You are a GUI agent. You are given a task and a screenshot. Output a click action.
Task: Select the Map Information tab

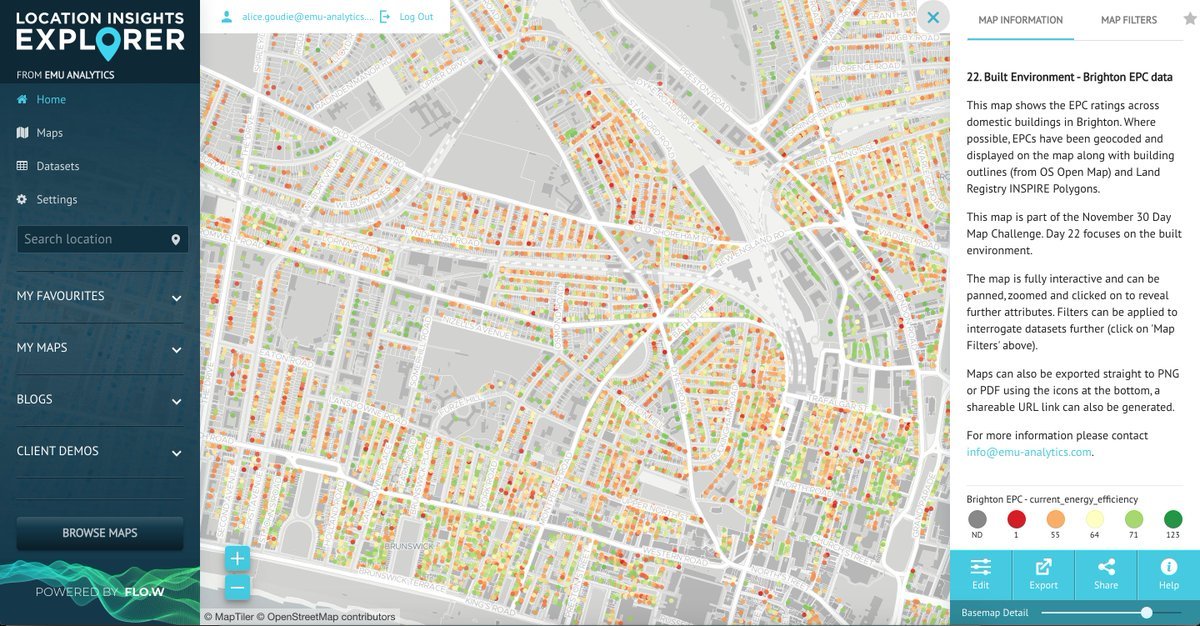pyautogui.click(x=1020, y=20)
